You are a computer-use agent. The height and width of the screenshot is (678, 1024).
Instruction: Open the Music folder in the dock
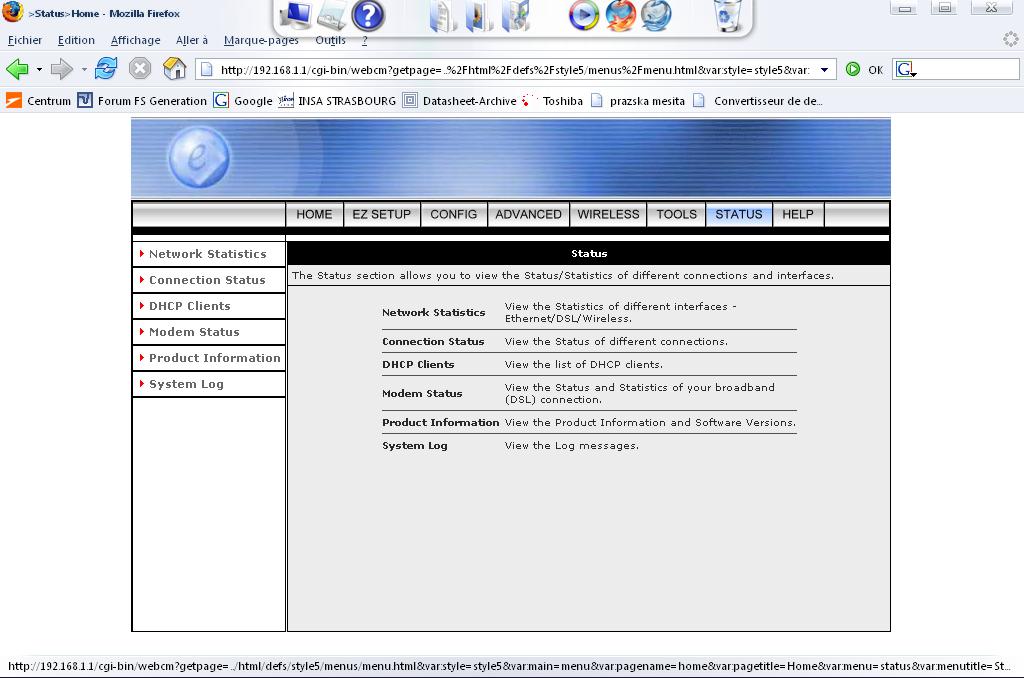click(515, 16)
